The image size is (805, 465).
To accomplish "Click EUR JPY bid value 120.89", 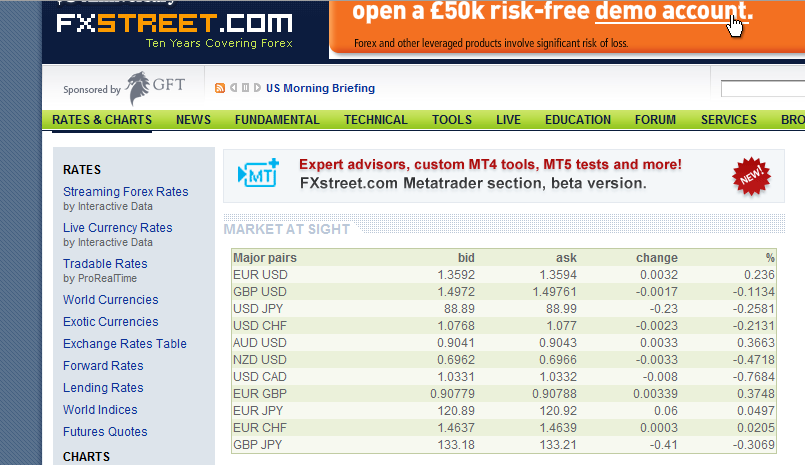I will (x=456, y=411).
